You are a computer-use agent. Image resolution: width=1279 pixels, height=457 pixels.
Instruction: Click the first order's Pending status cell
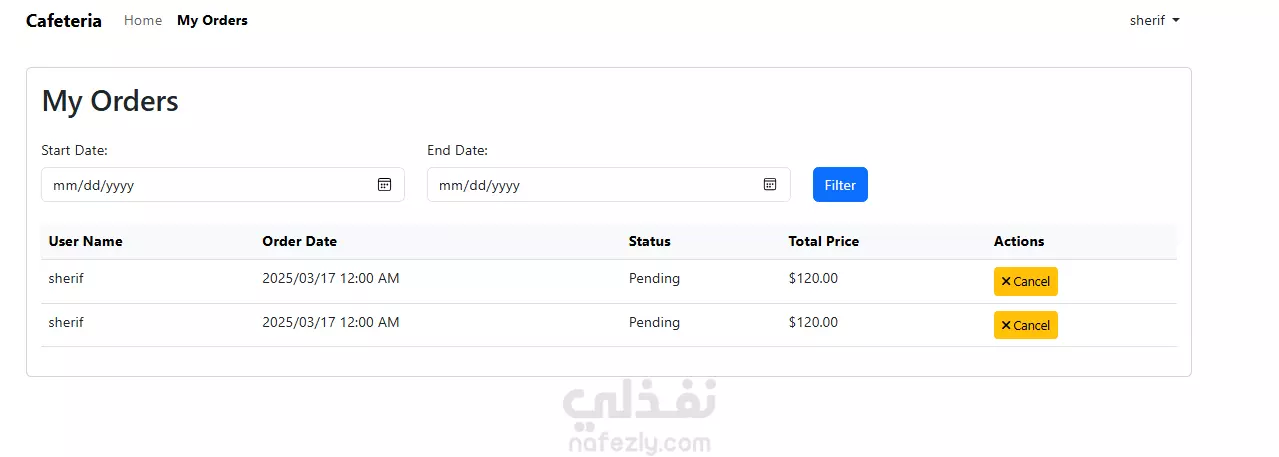point(654,278)
